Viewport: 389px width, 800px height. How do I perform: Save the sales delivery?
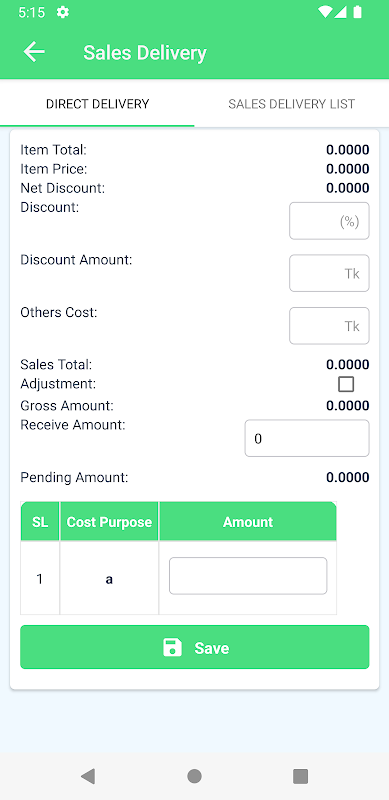coord(194,647)
